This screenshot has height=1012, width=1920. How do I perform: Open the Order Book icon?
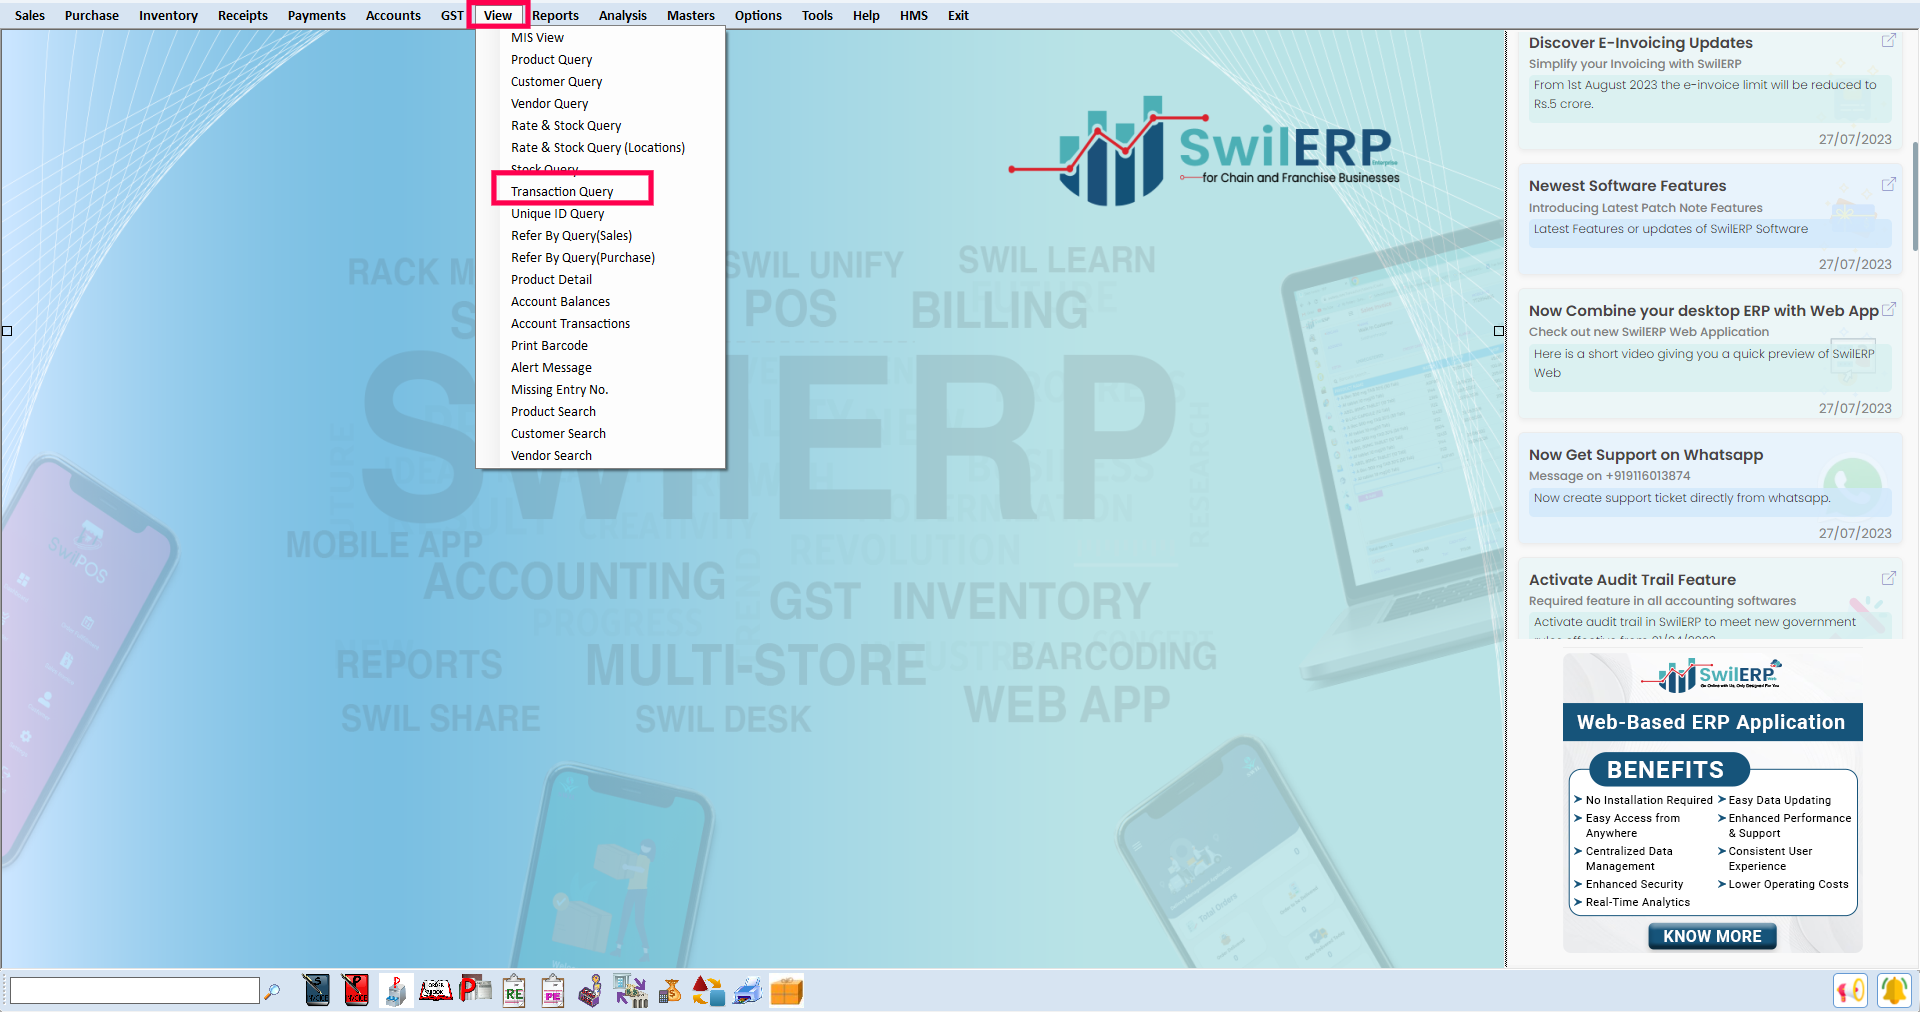tap(435, 990)
